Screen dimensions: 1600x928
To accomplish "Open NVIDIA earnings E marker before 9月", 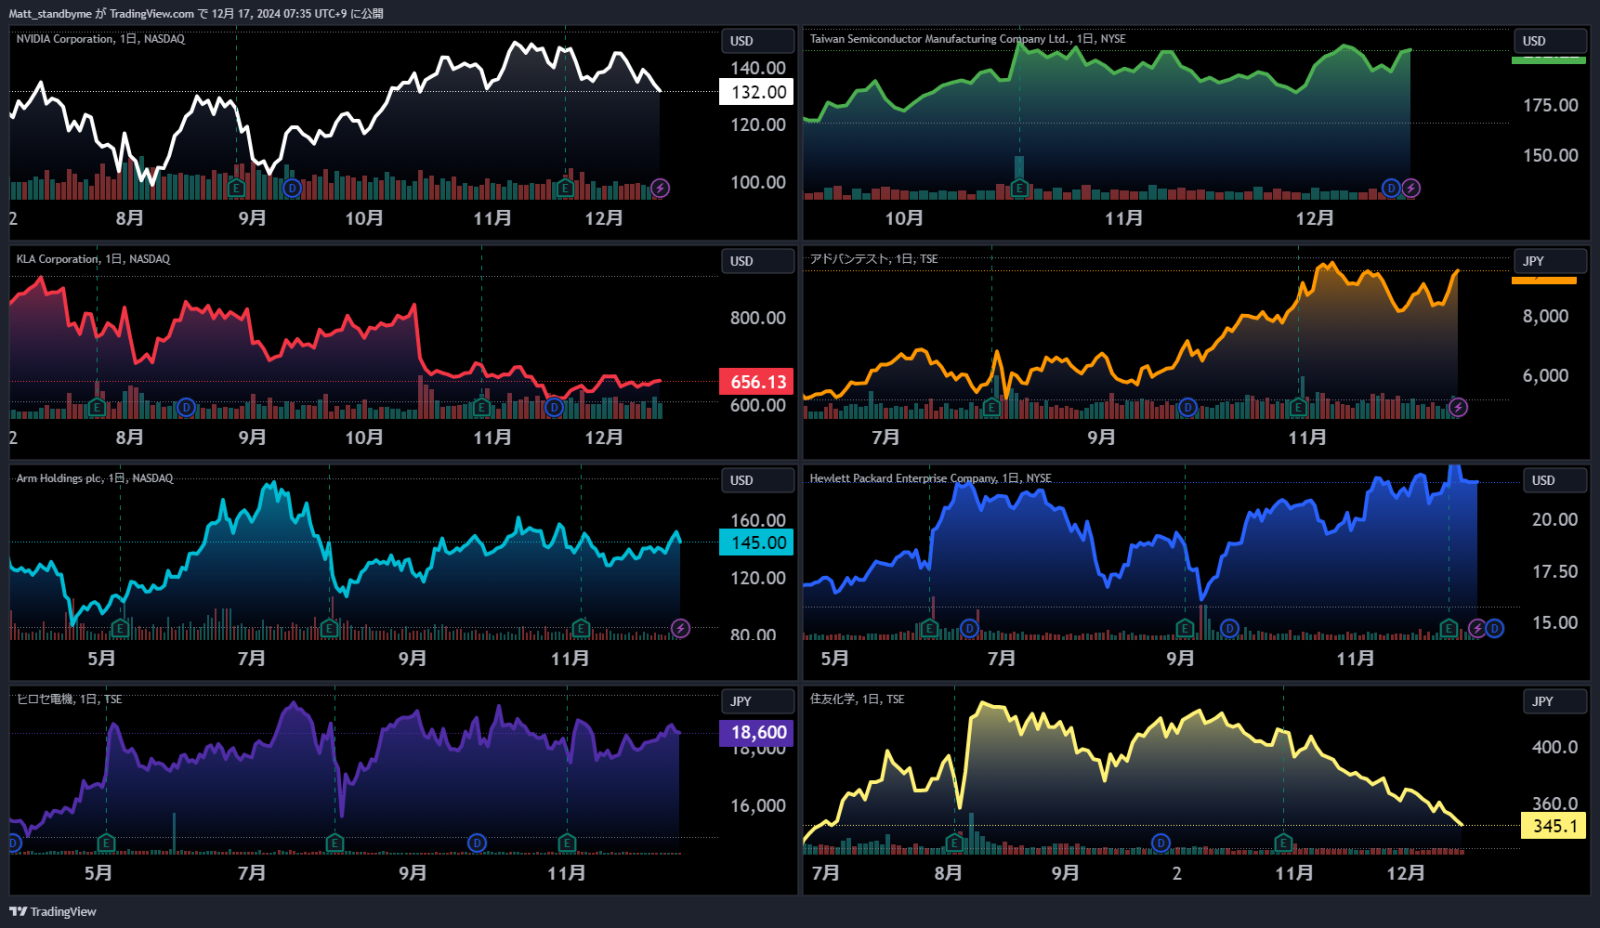I will 237,188.
